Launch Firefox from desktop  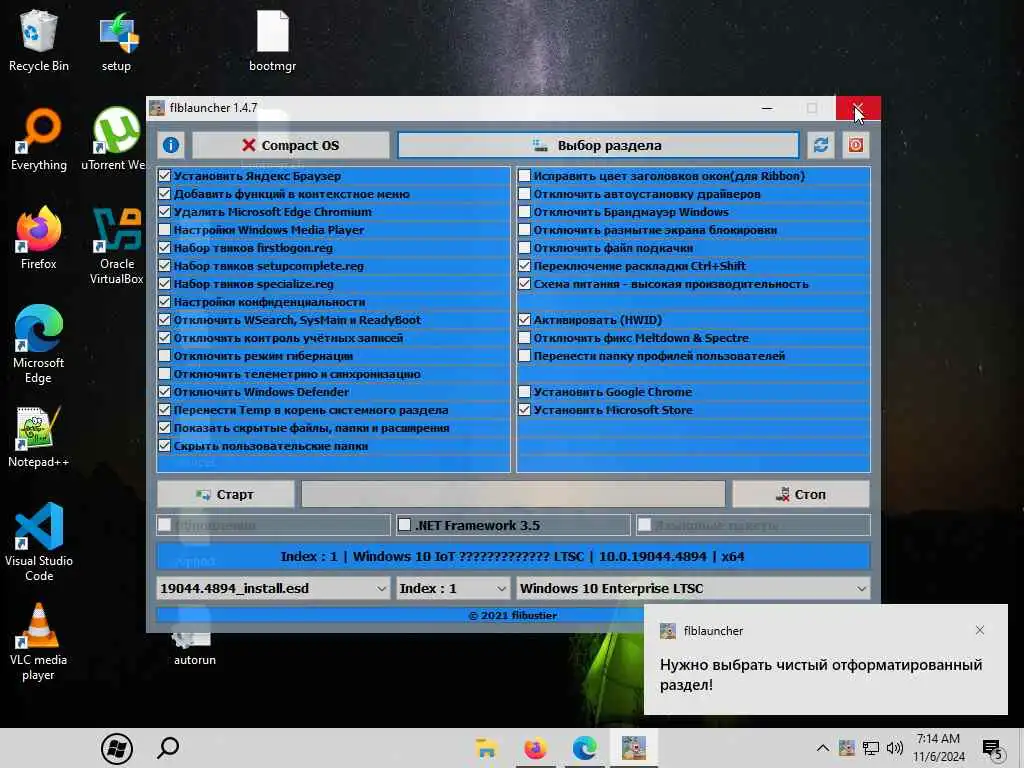pyautogui.click(x=39, y=238)
